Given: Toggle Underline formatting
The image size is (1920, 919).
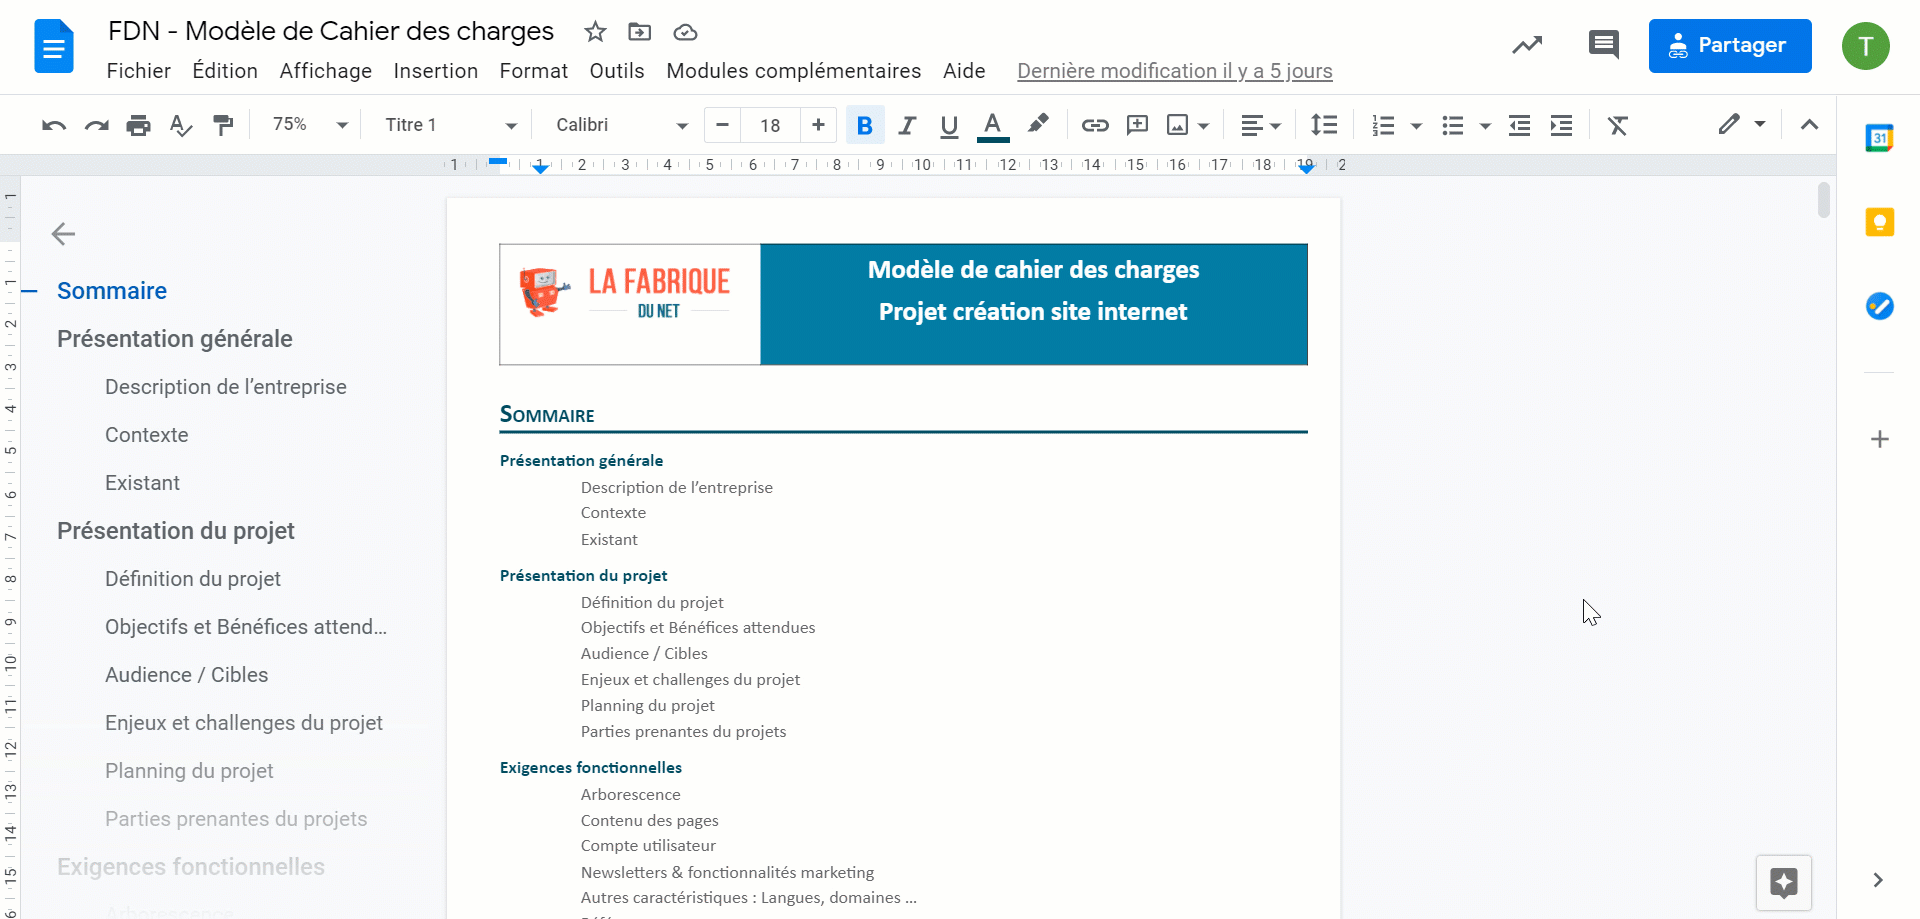Looking at the screenshot, I should click(x=949, y=125).
